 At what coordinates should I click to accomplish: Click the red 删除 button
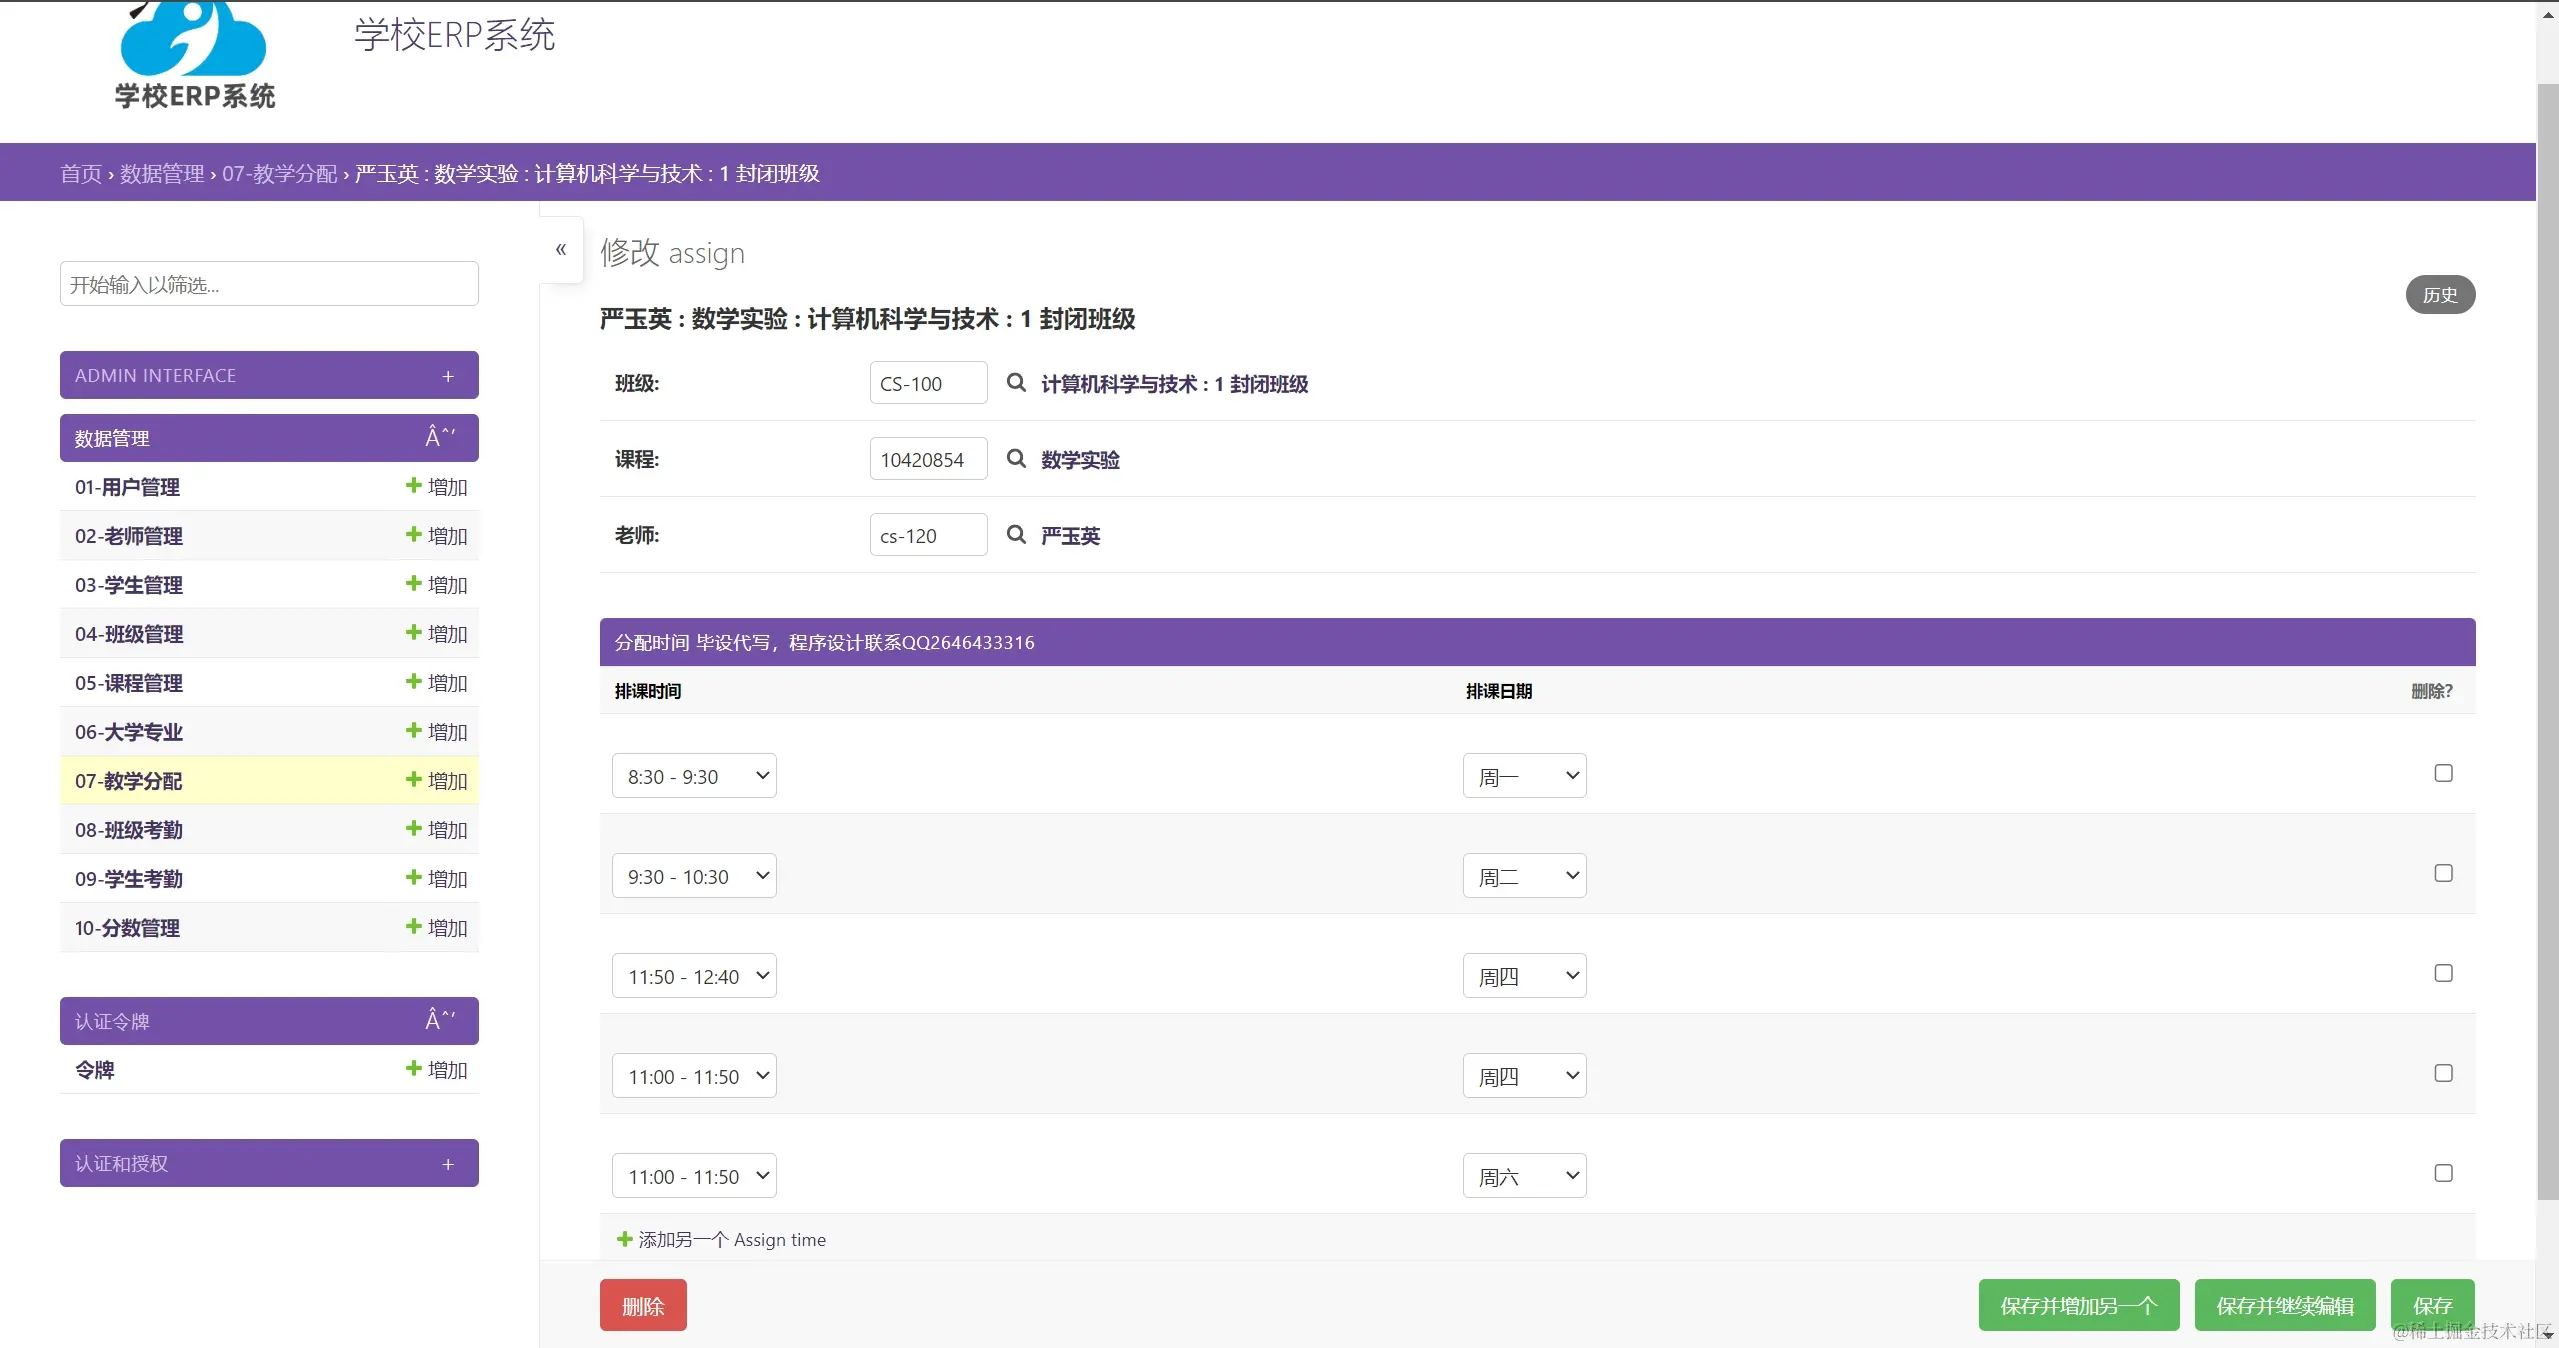(x=643, y=1305)
